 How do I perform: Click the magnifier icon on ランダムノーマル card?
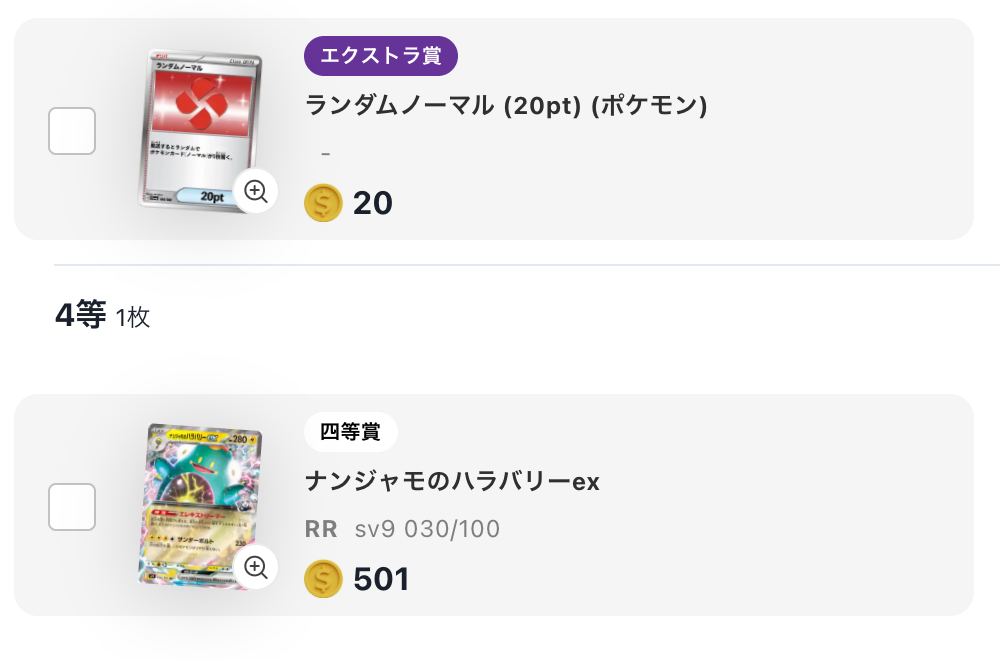tap(256, 192)
